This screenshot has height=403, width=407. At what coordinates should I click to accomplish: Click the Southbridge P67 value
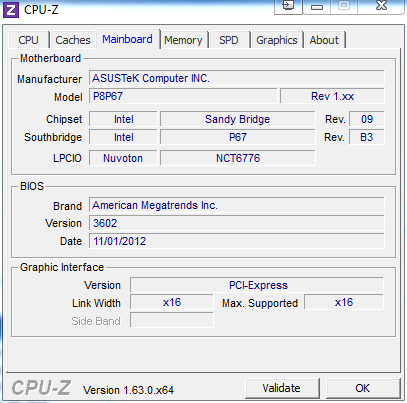[x=238, y=137]
